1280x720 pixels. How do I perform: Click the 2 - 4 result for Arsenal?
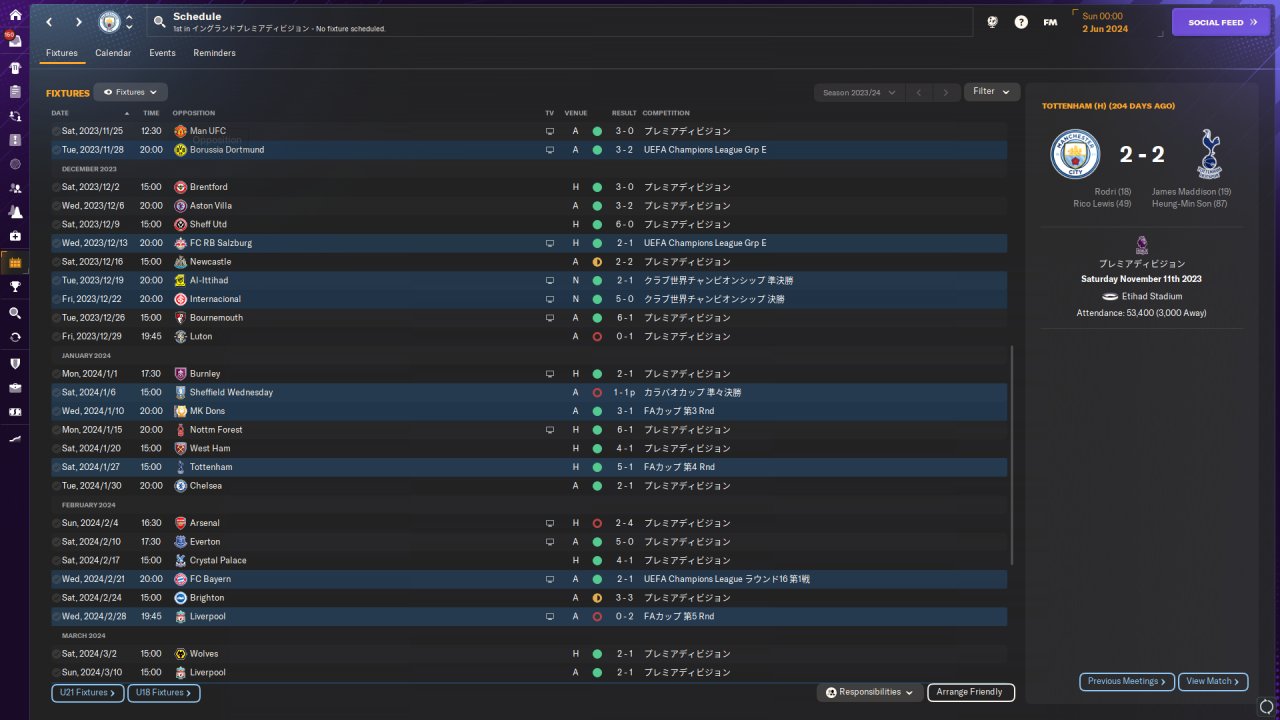[624, 523]
